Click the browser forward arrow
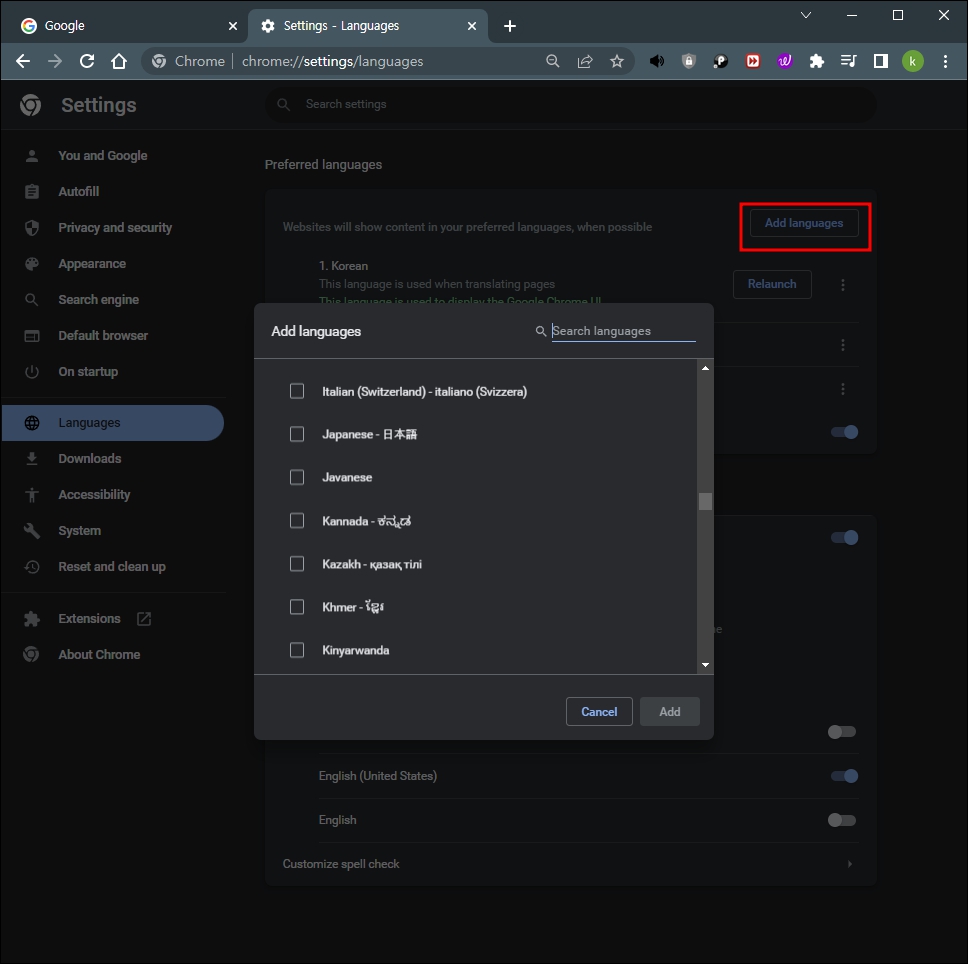The height and width of the screenshot is (964, 968). [55, 61]
